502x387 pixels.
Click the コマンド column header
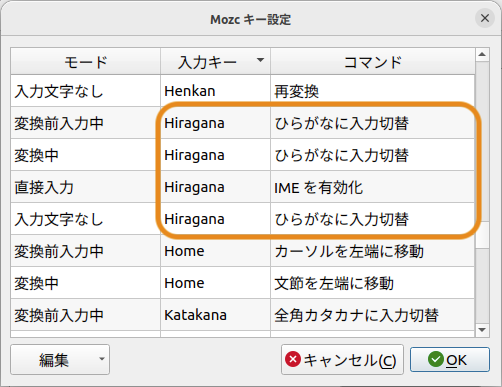(373, 62)
